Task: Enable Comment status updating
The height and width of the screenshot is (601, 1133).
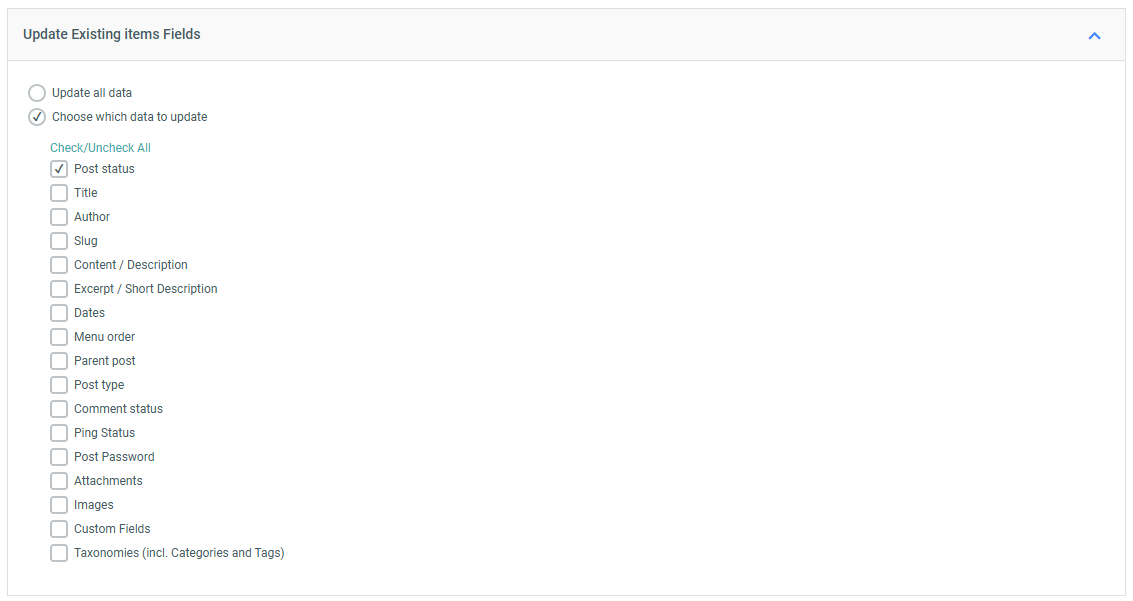Action: [59, 409]
